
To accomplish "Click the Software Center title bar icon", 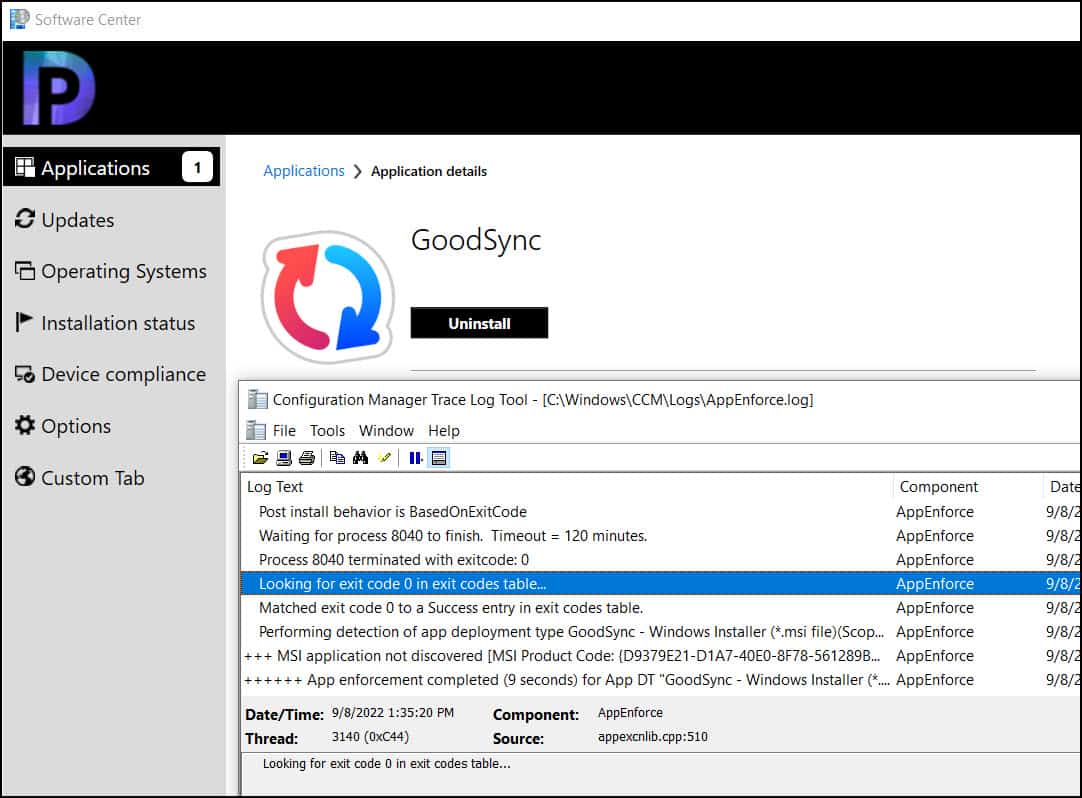I will (x=19, y=19).
